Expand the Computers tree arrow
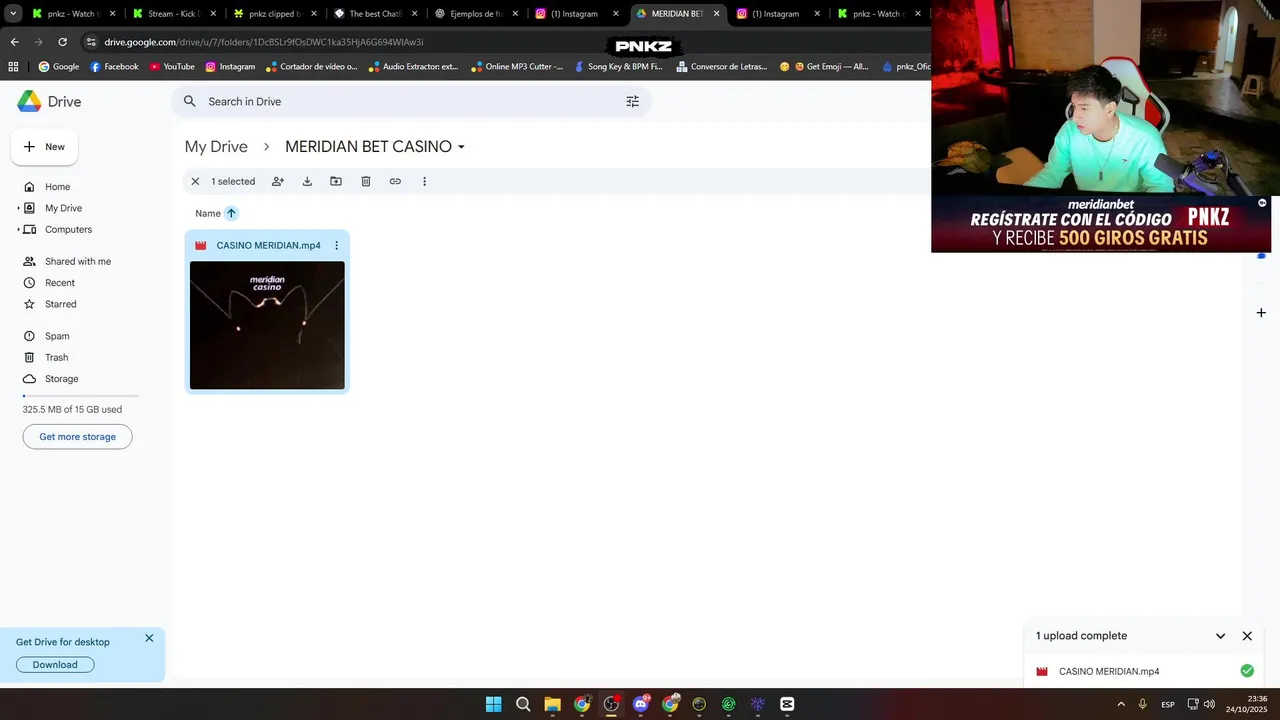The height and width of the screenshot is (720, 1280). point(18,229)
